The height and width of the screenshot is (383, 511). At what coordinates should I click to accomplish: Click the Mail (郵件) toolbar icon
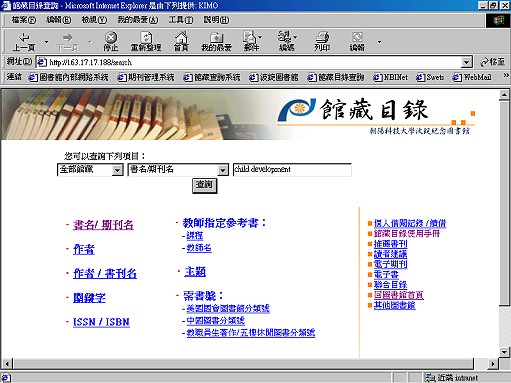[x=250, y=41]
